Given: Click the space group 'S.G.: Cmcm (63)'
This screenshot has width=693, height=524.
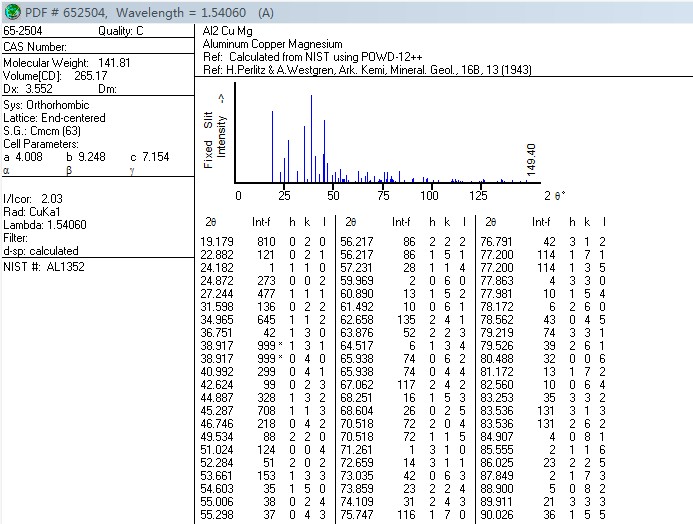Looking at the screenshot, I should 42,131.
